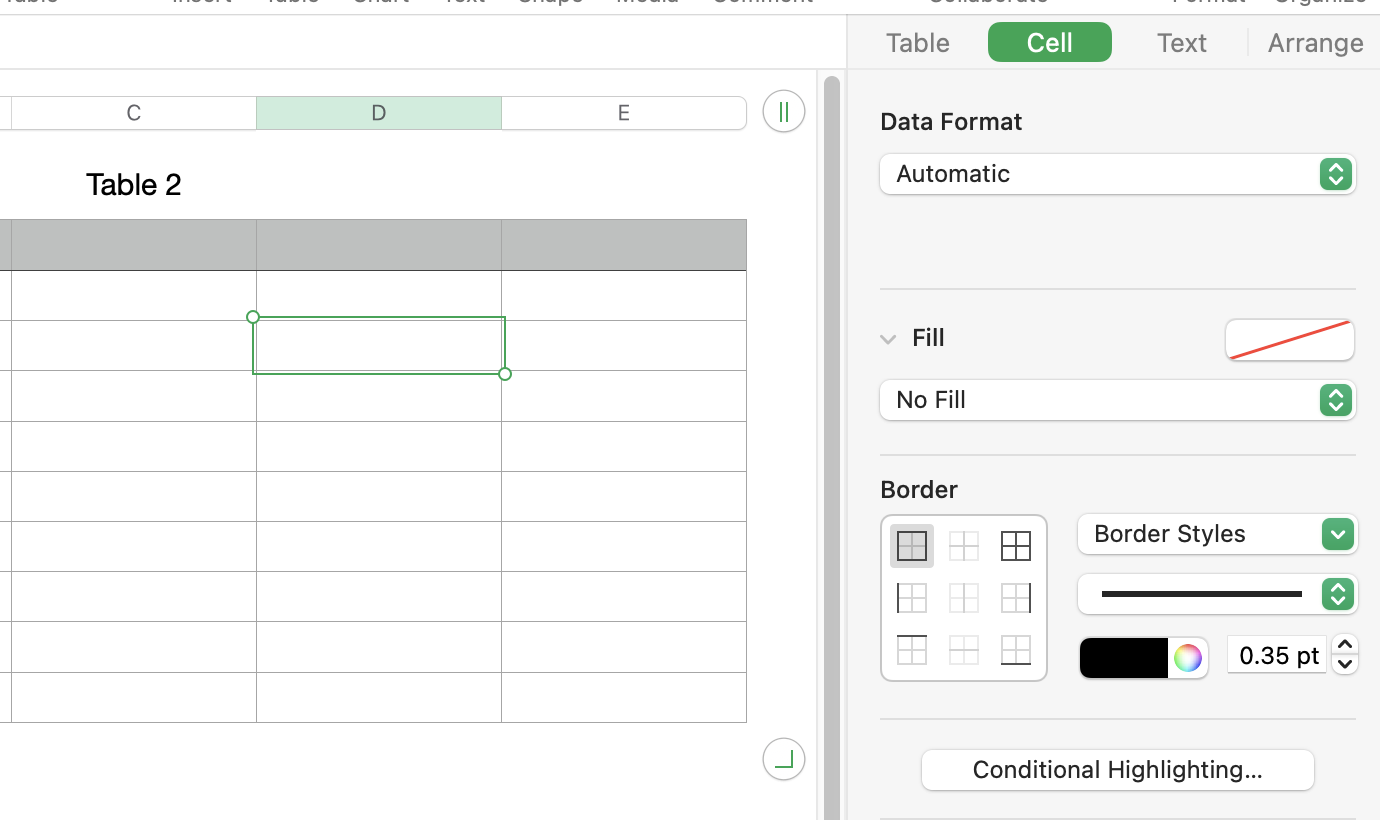Click the selected cell in column D
Screen dimensions: 1380x820
[379, 345]
